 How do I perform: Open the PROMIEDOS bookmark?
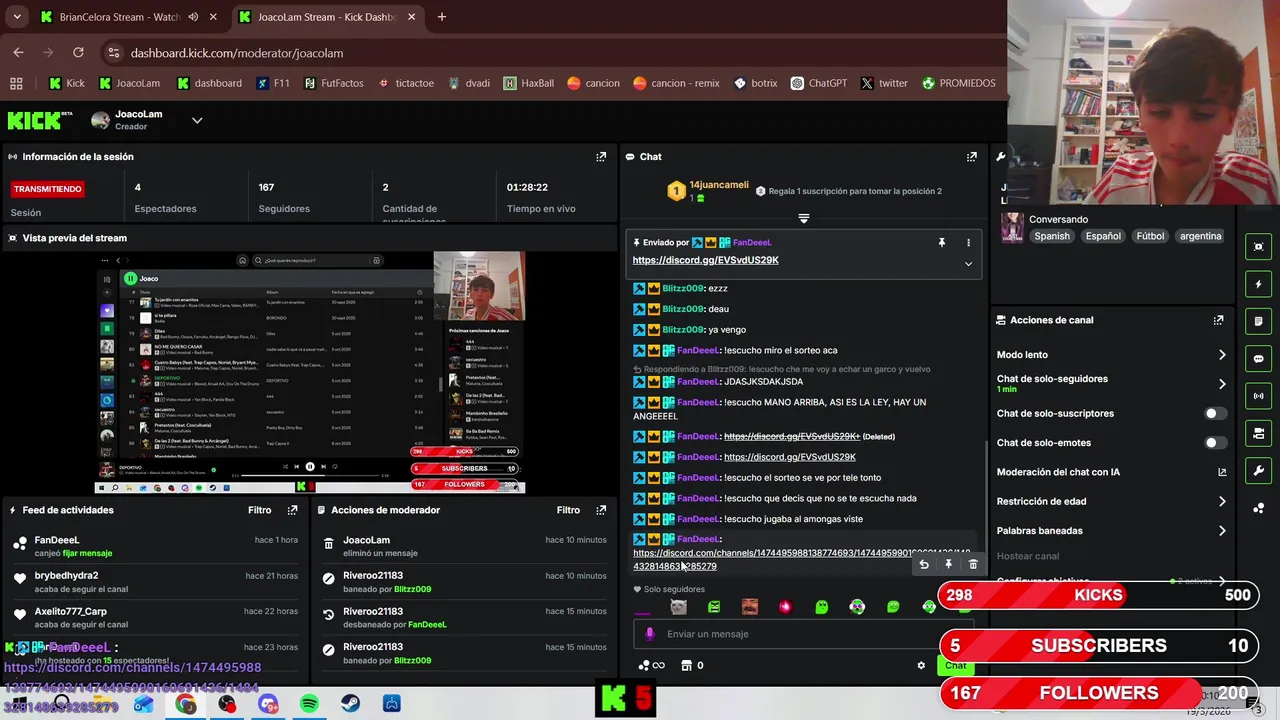[x=959, y=83]
